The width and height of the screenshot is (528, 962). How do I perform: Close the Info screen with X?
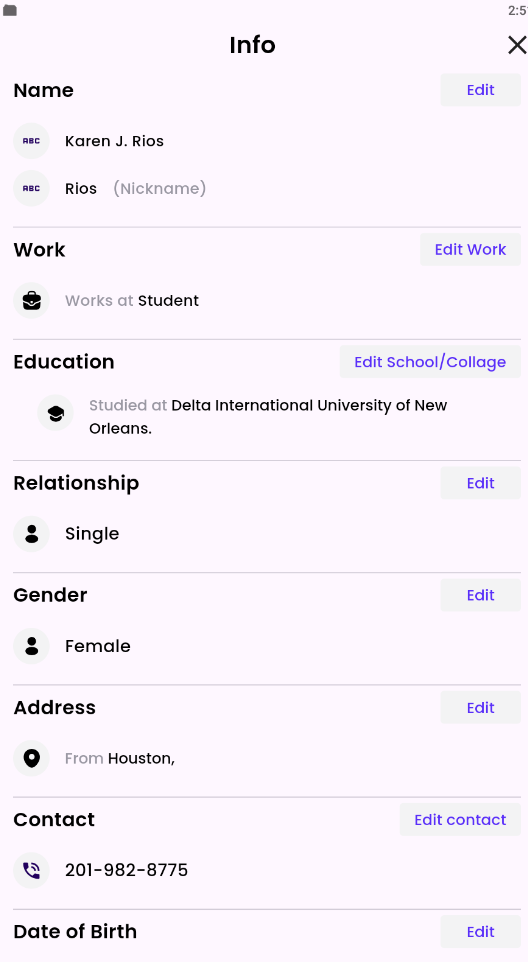pyautogui.click(x=517, y=45)
